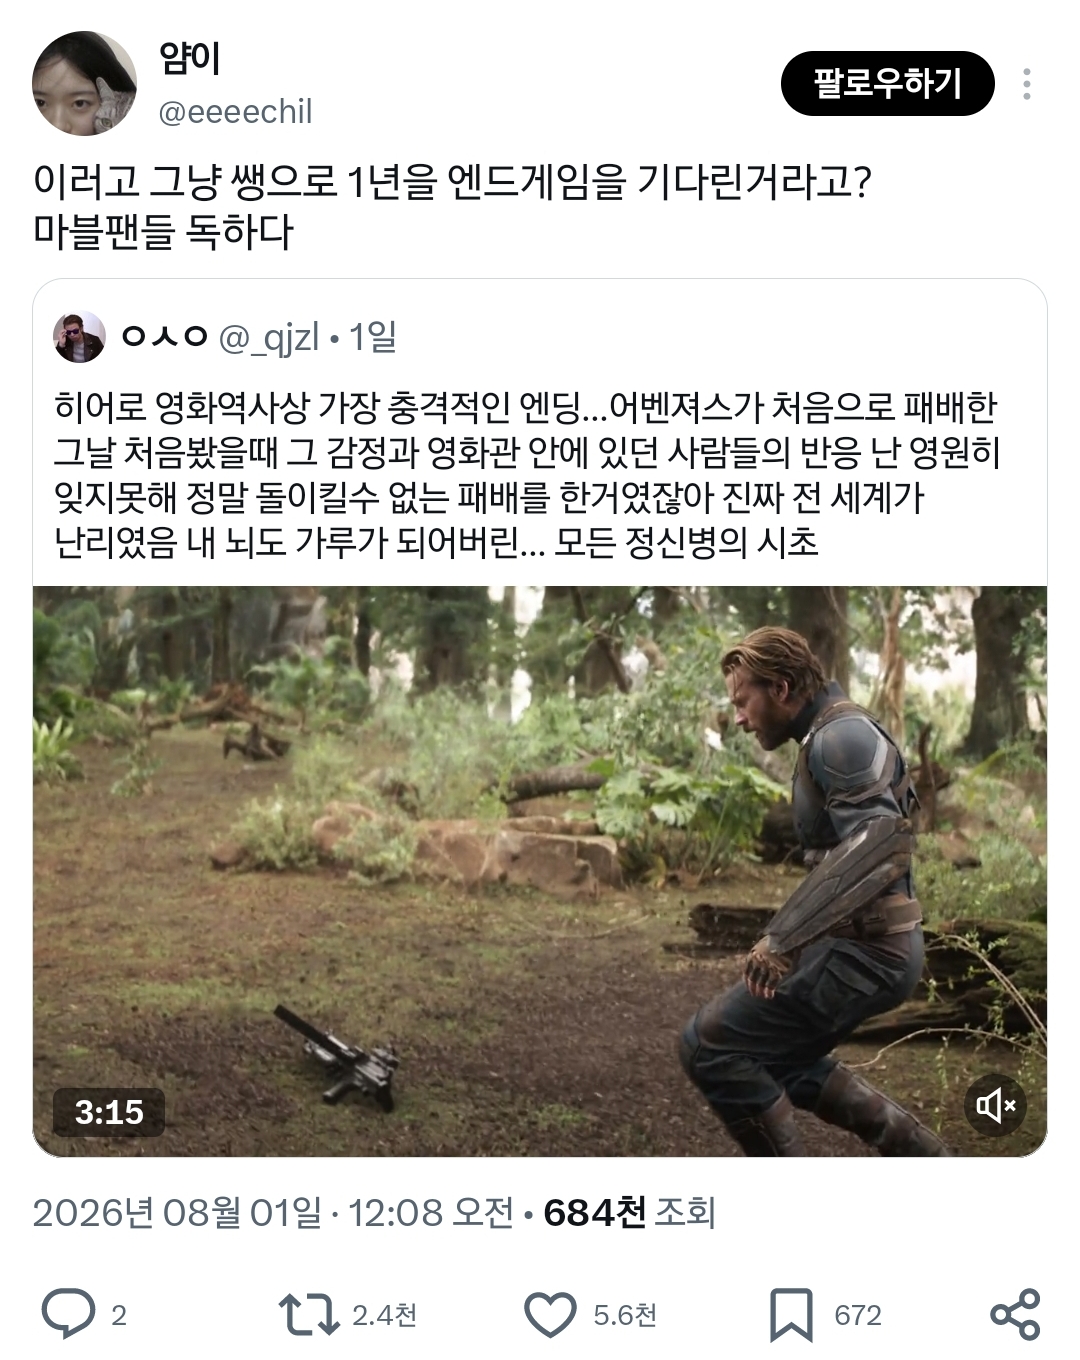
Task: Open the quoted tweet text body
Action: click(527, 475)
